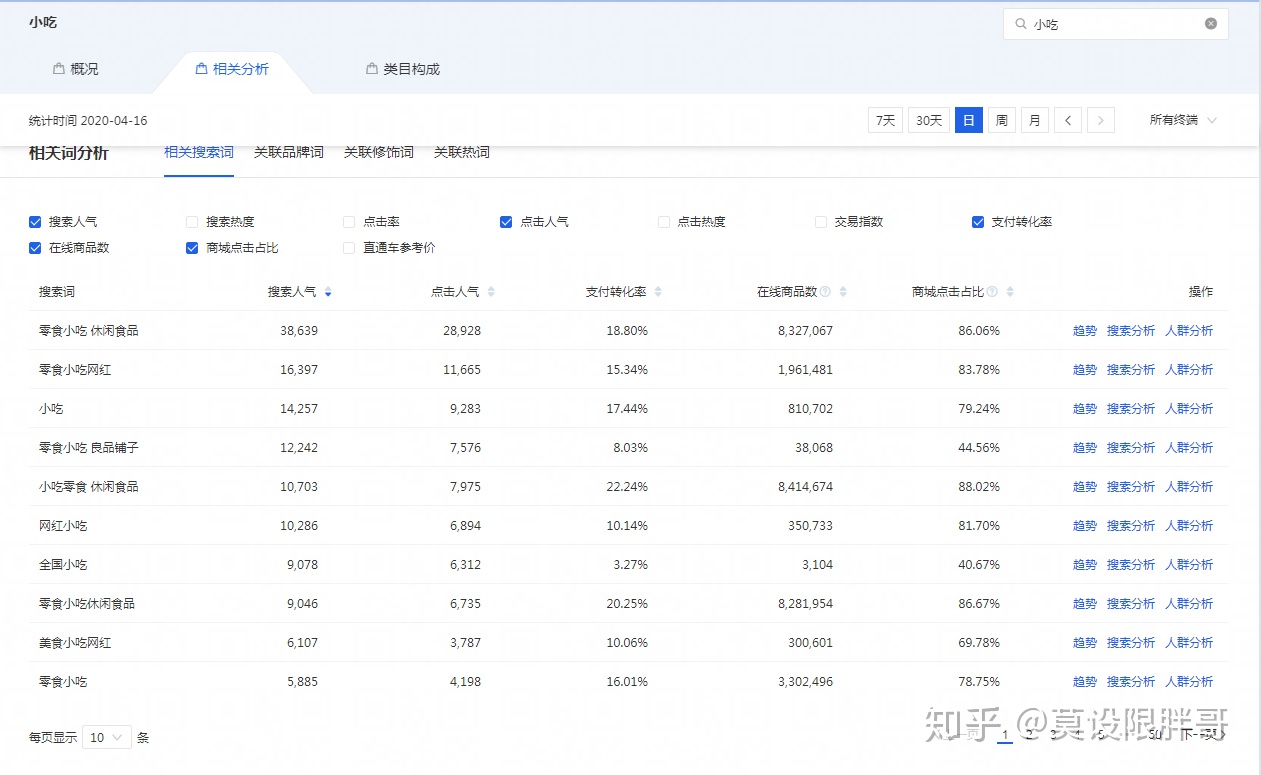Open the 关联品牌词 sub-tab

[x=288, y=153]
